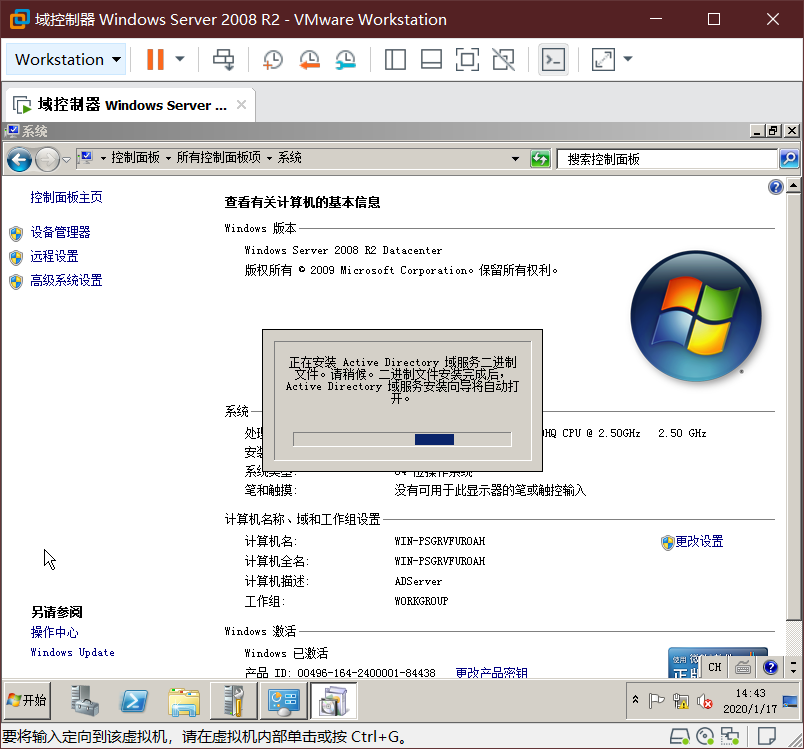Viewport: 804px width, 749px height.
Task: Click the VMware pause VM icon
Action: tap(155, 59)
